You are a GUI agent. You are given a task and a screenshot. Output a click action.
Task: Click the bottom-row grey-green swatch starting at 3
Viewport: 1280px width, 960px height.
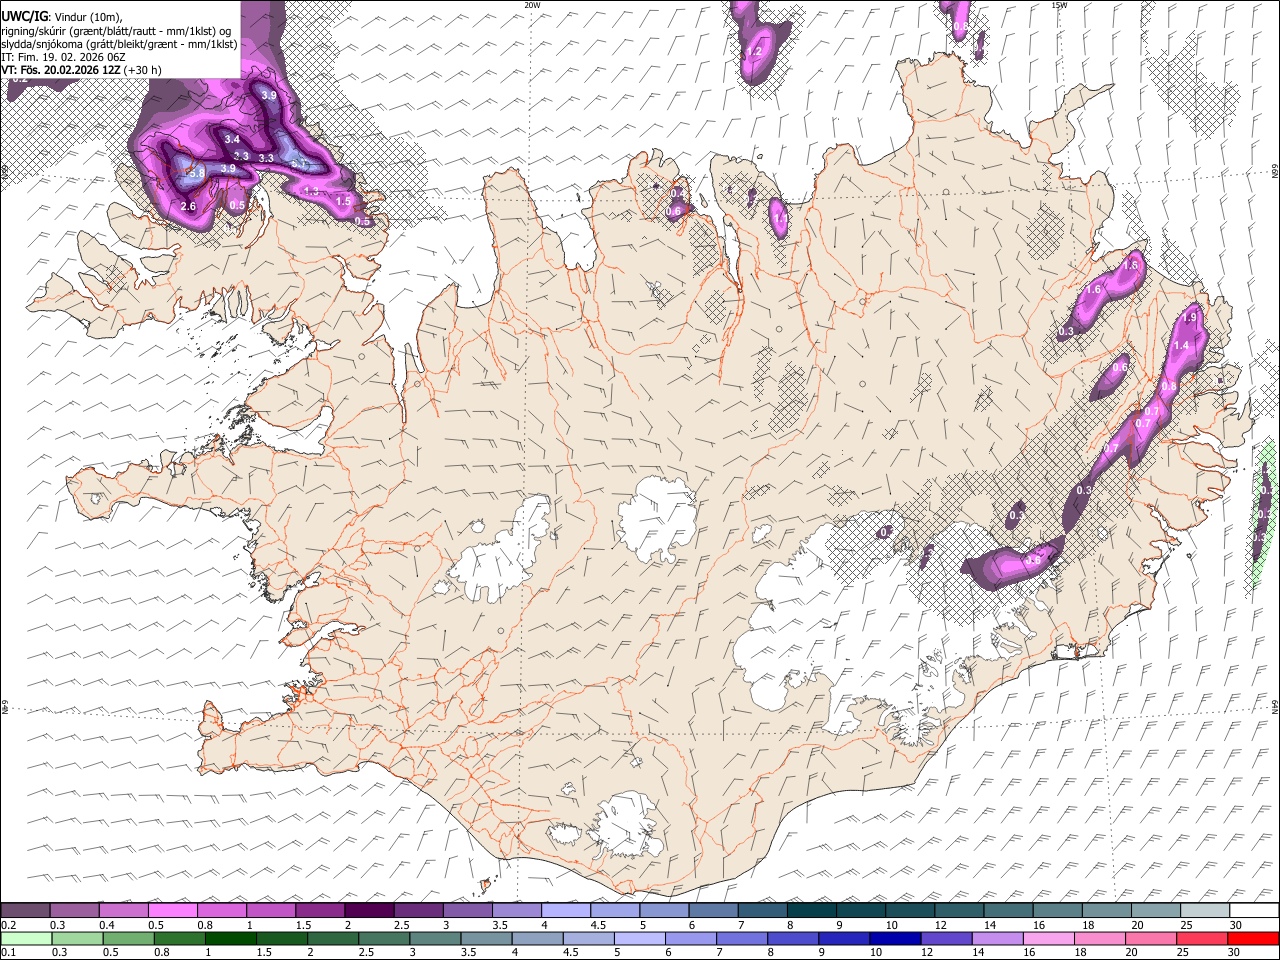434,938
